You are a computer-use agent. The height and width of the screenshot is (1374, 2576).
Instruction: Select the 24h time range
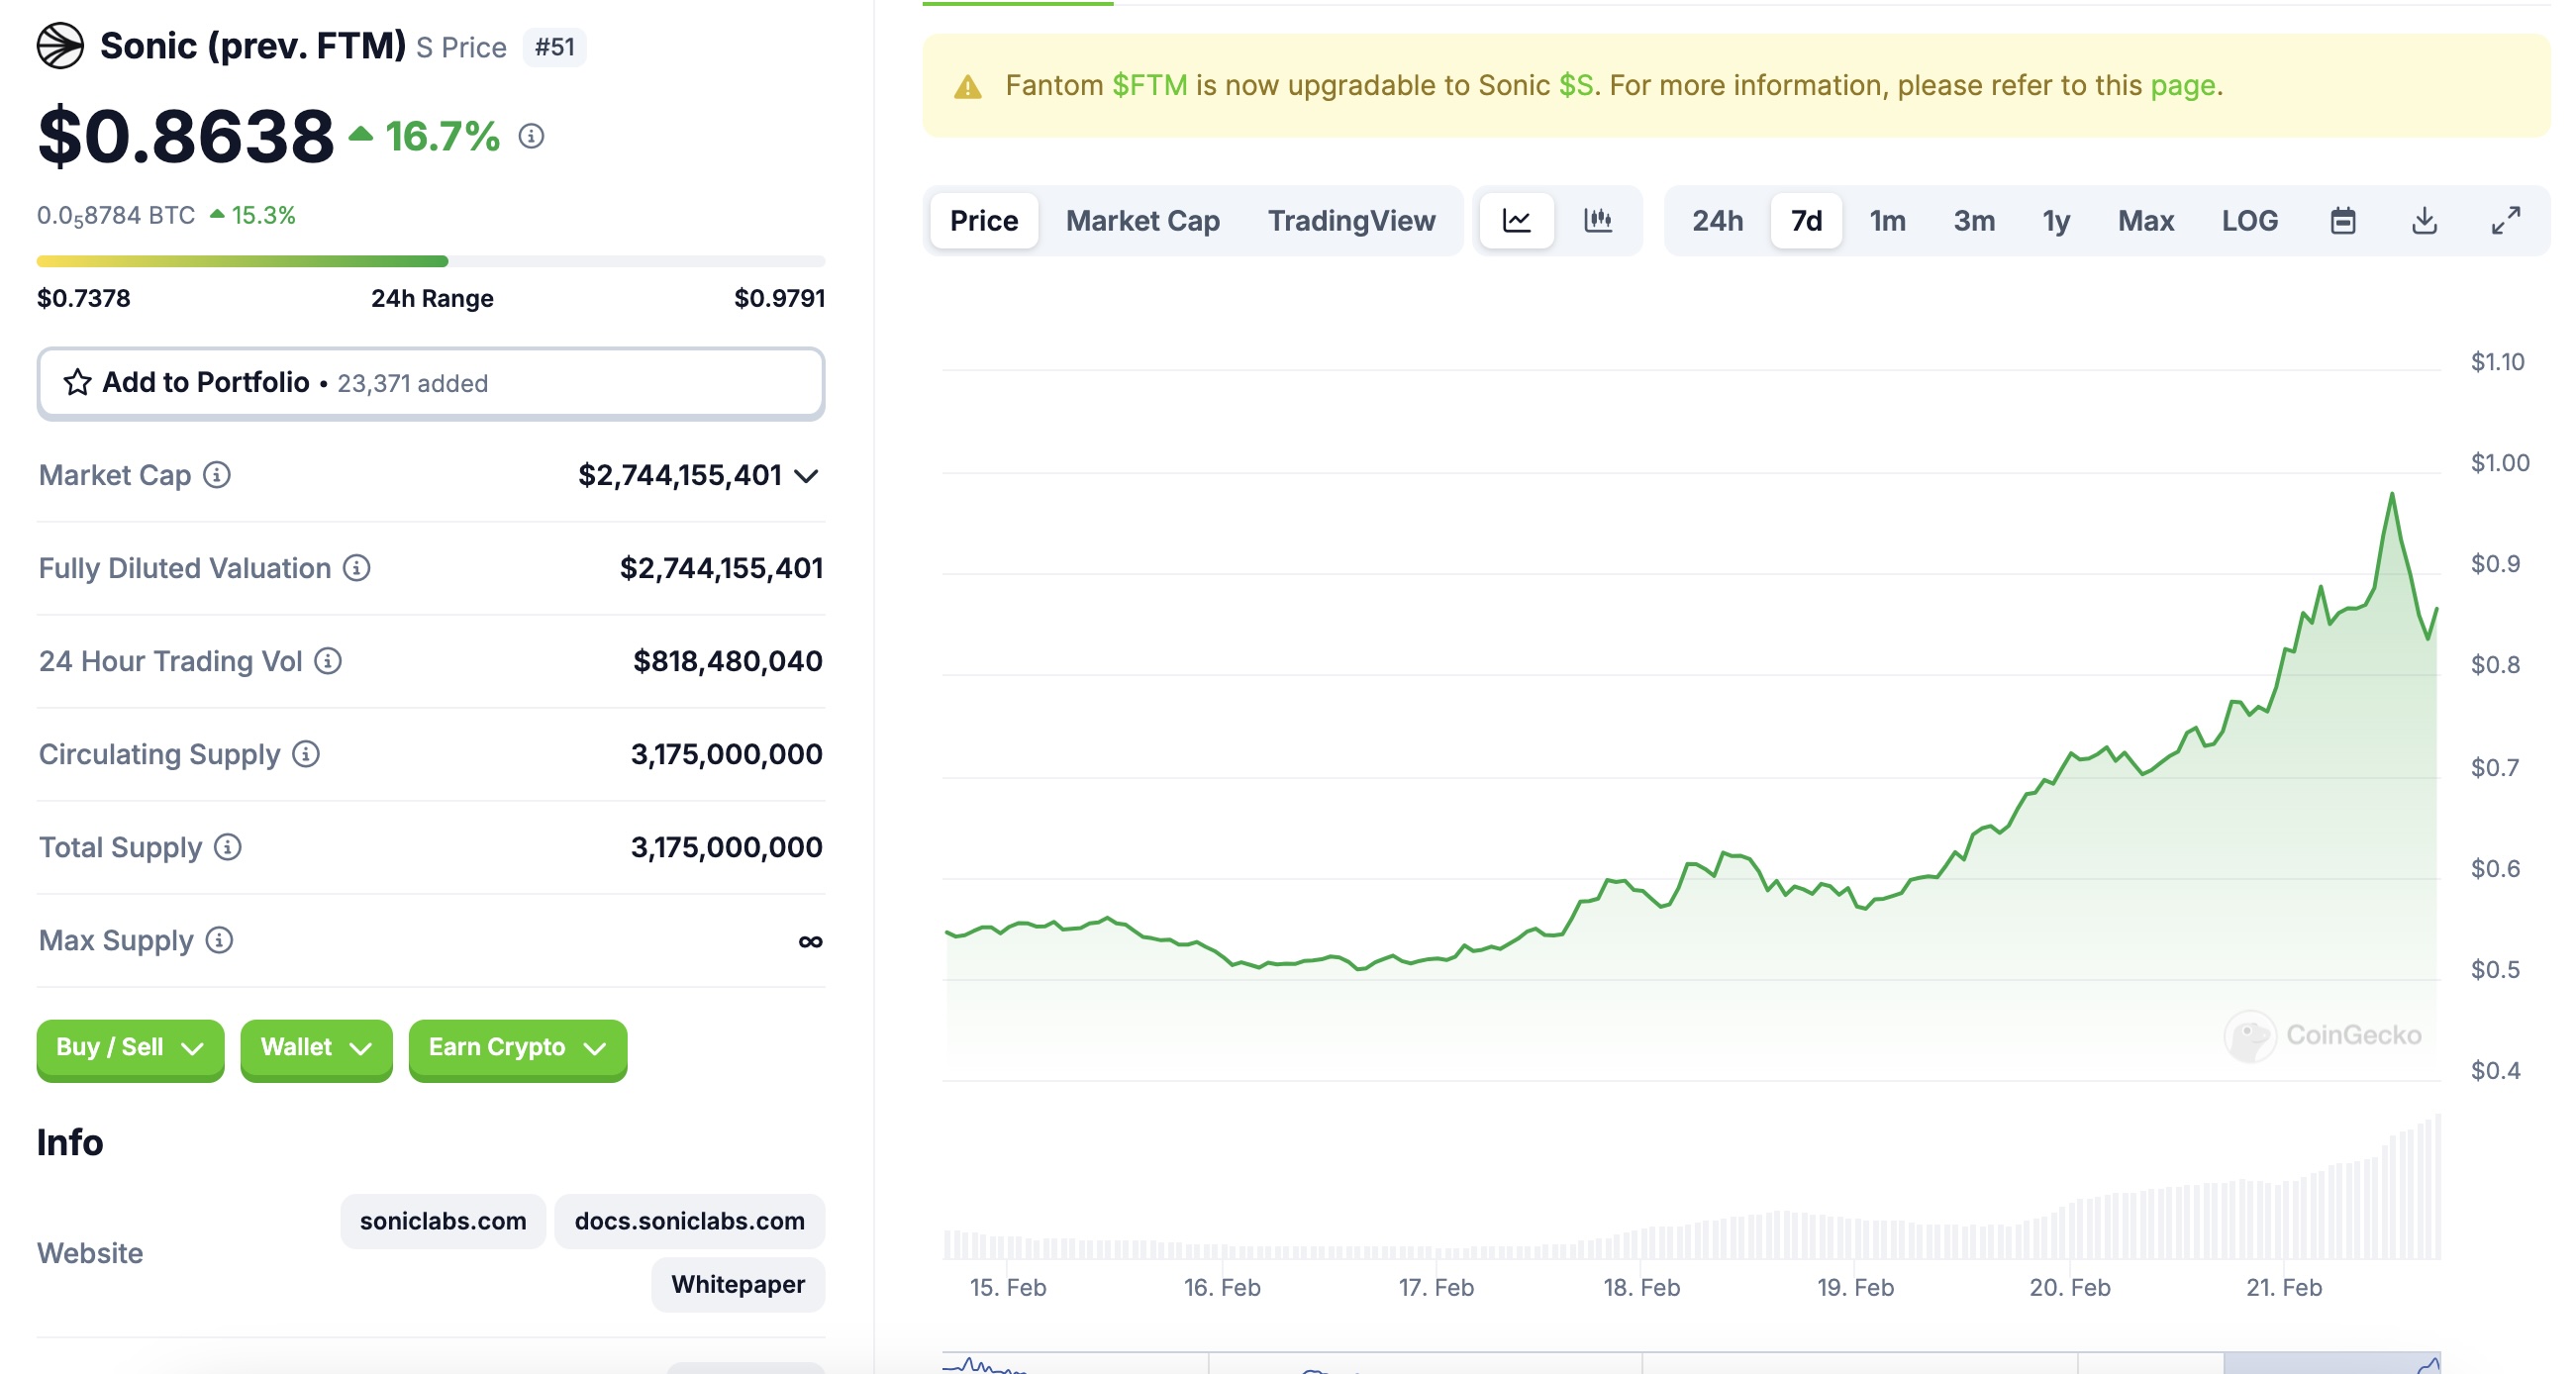tap(1717, 220)
